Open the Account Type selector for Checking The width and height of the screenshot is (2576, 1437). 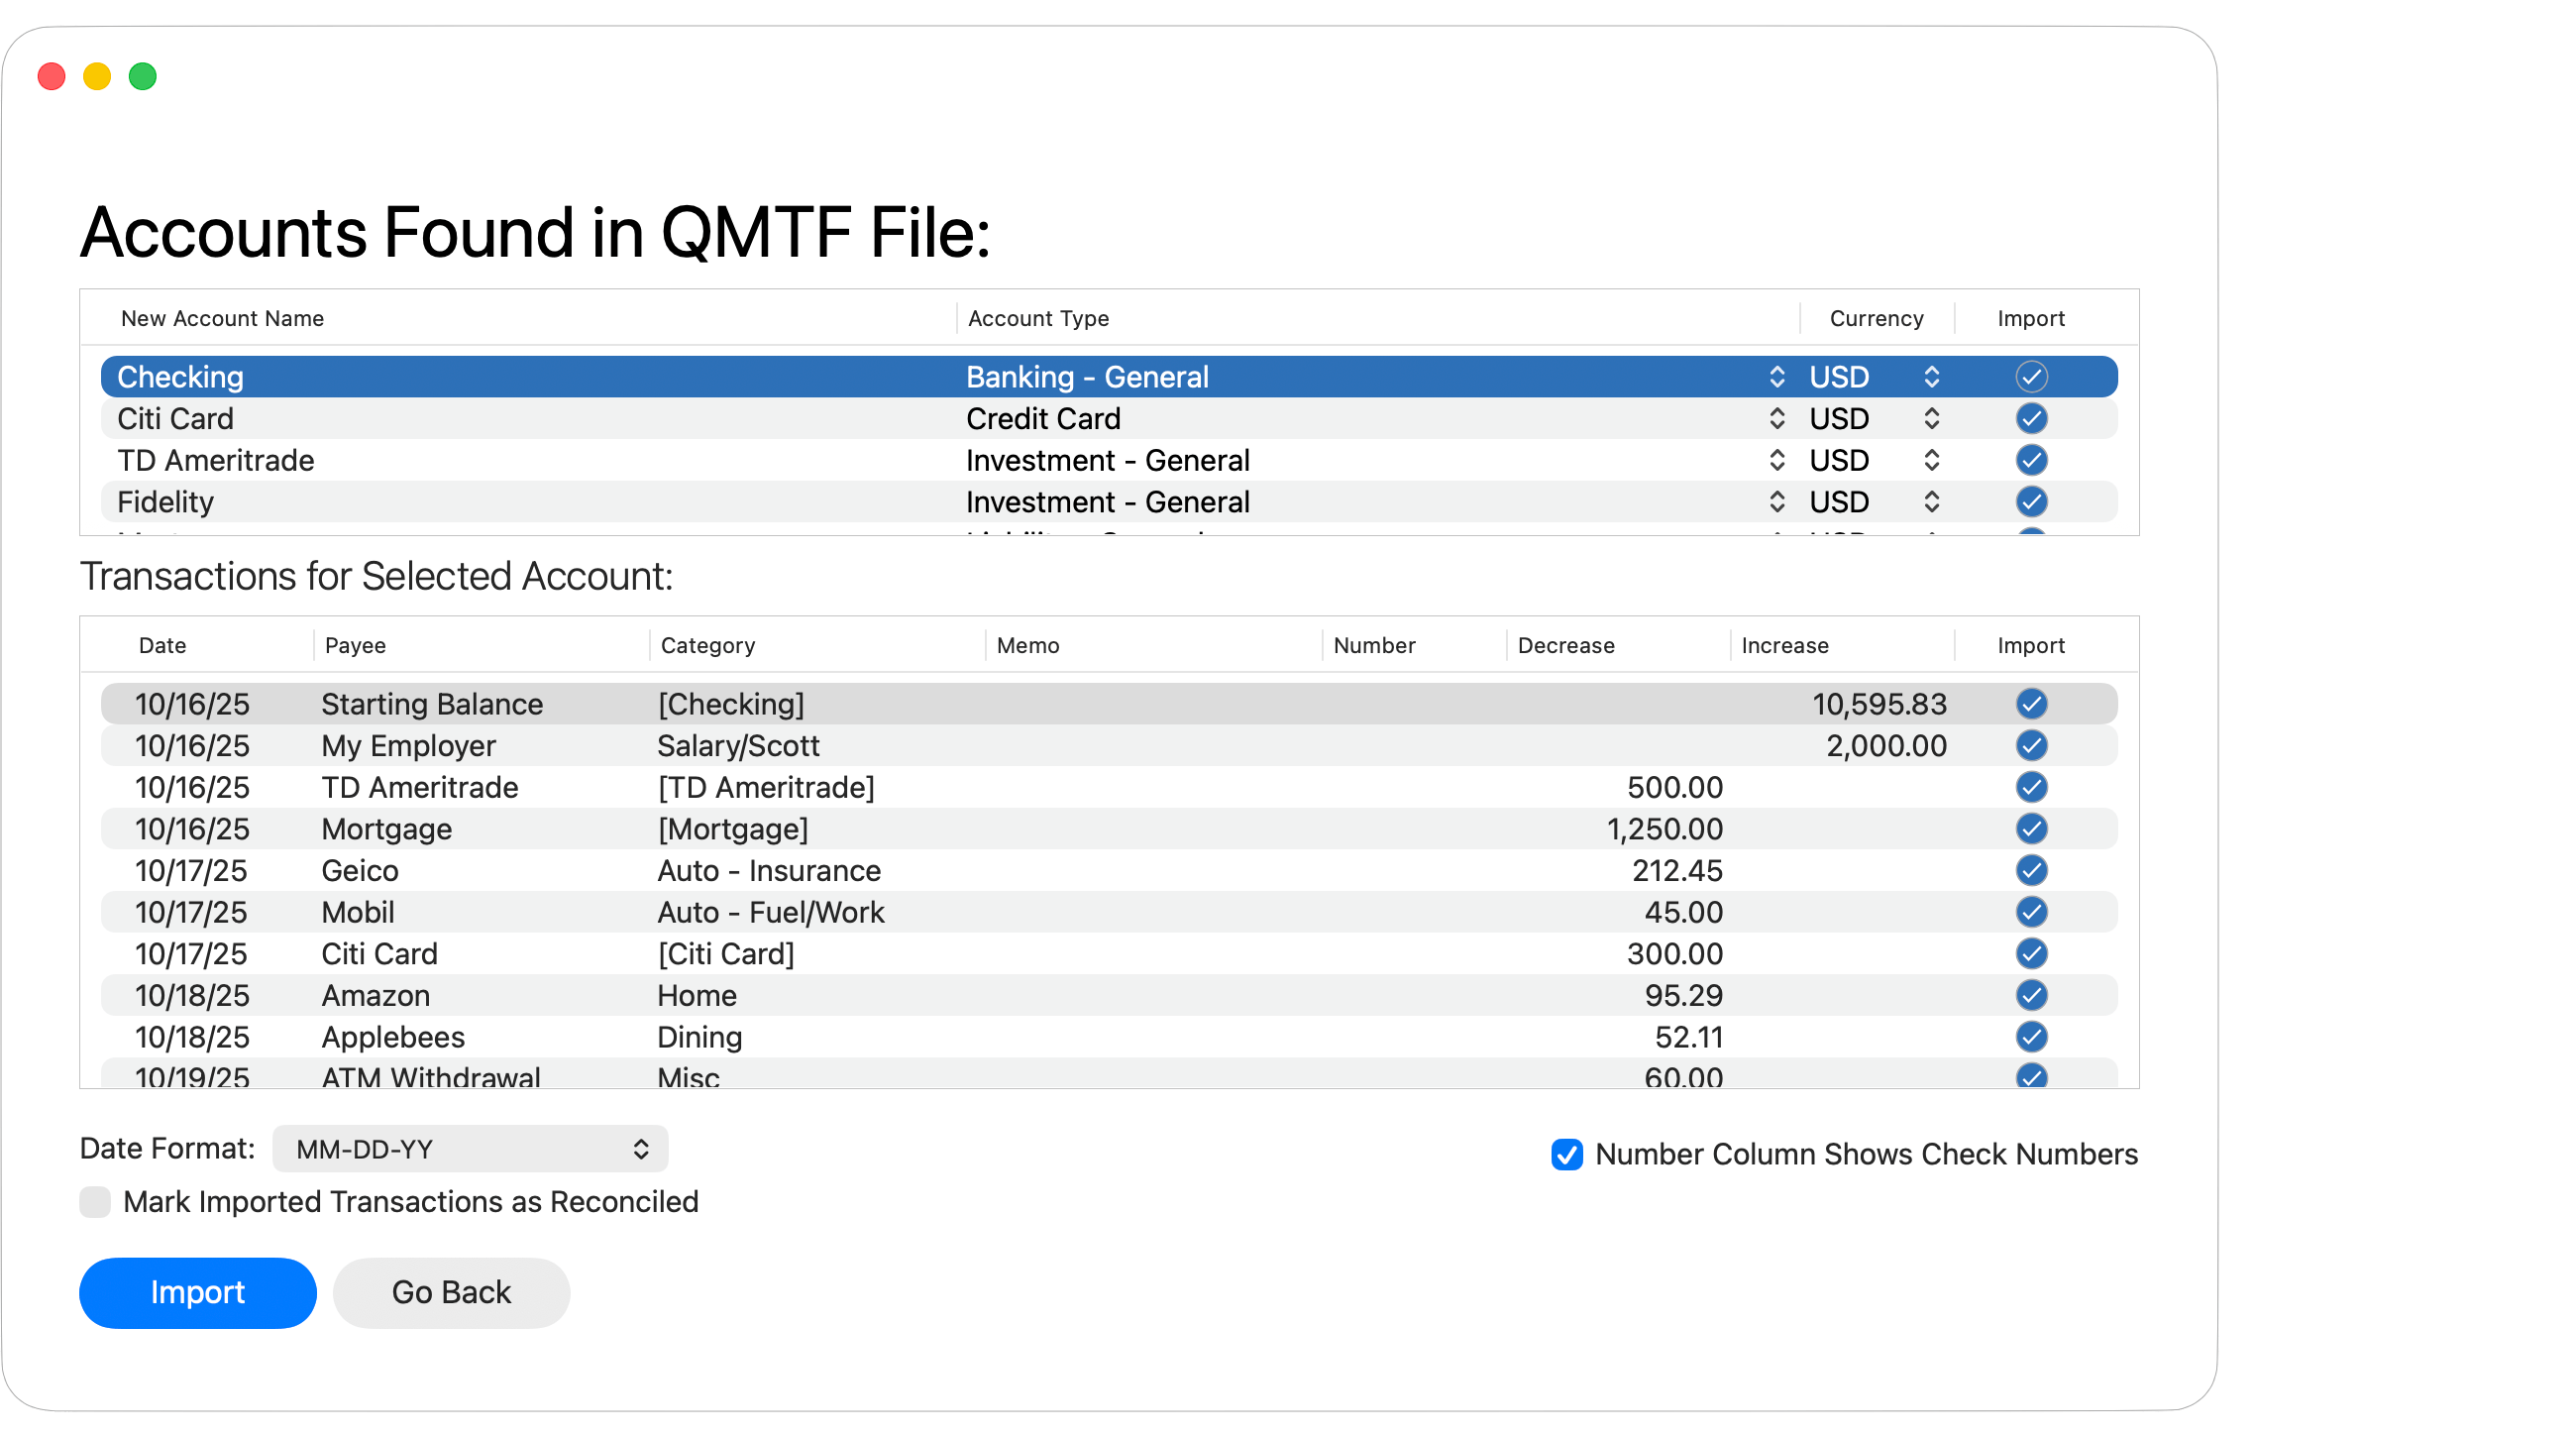click(1777, 377)
